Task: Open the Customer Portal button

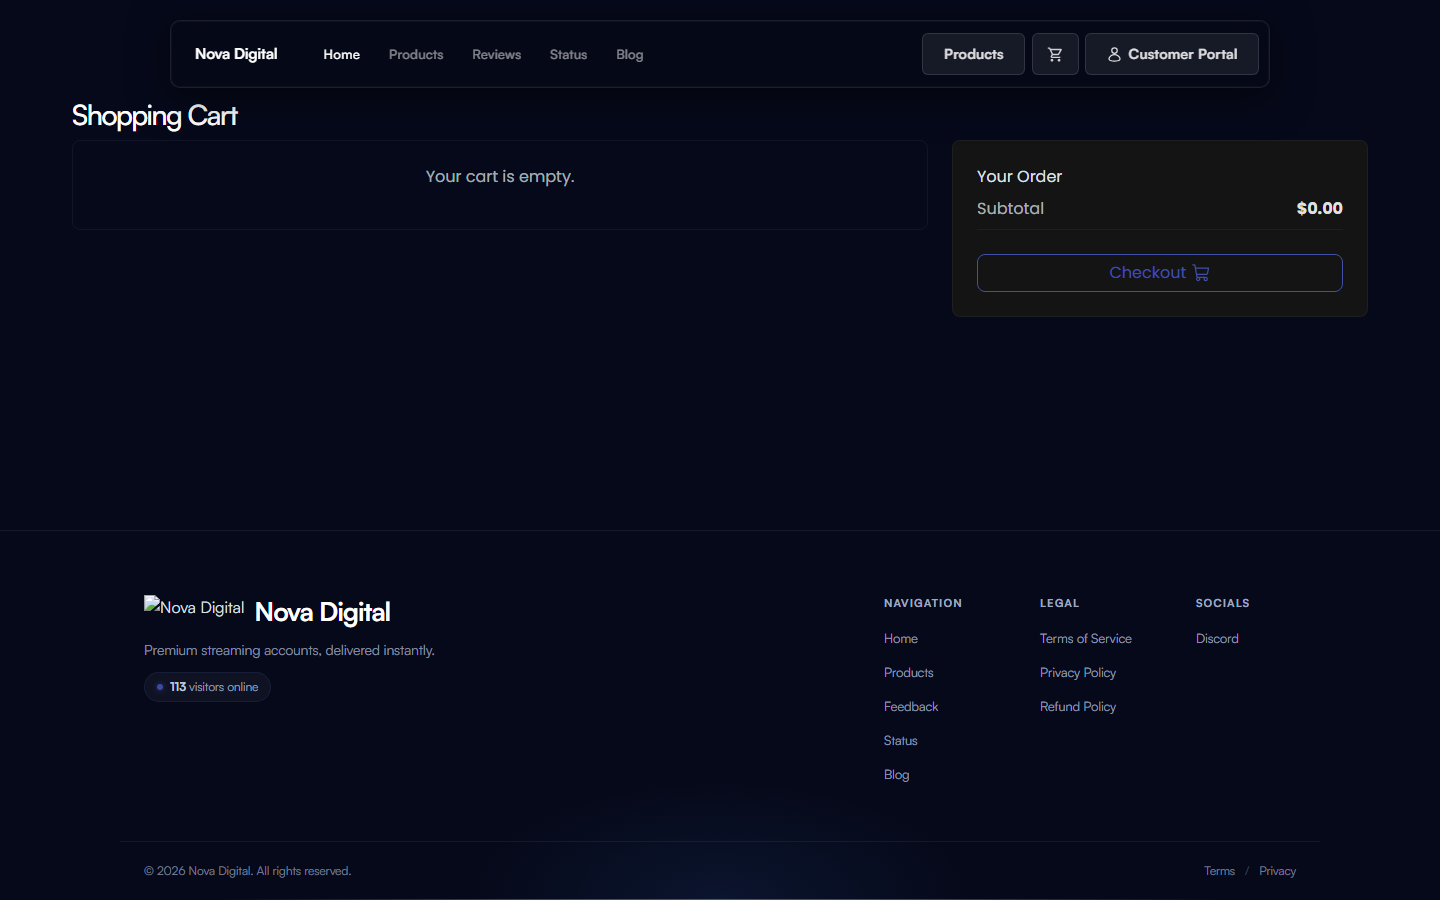Action: (1172, 54)
